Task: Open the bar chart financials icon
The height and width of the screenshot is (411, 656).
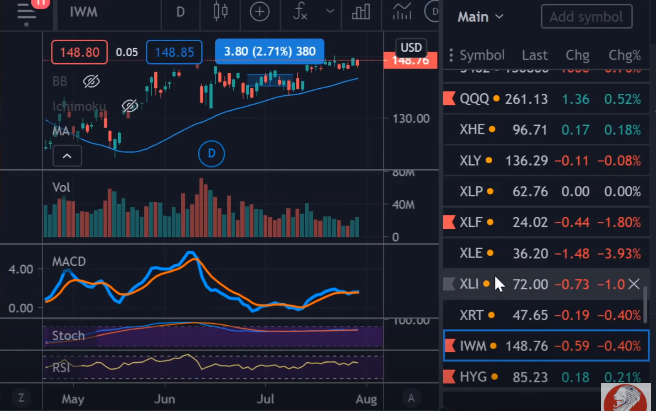Action: 361,12
